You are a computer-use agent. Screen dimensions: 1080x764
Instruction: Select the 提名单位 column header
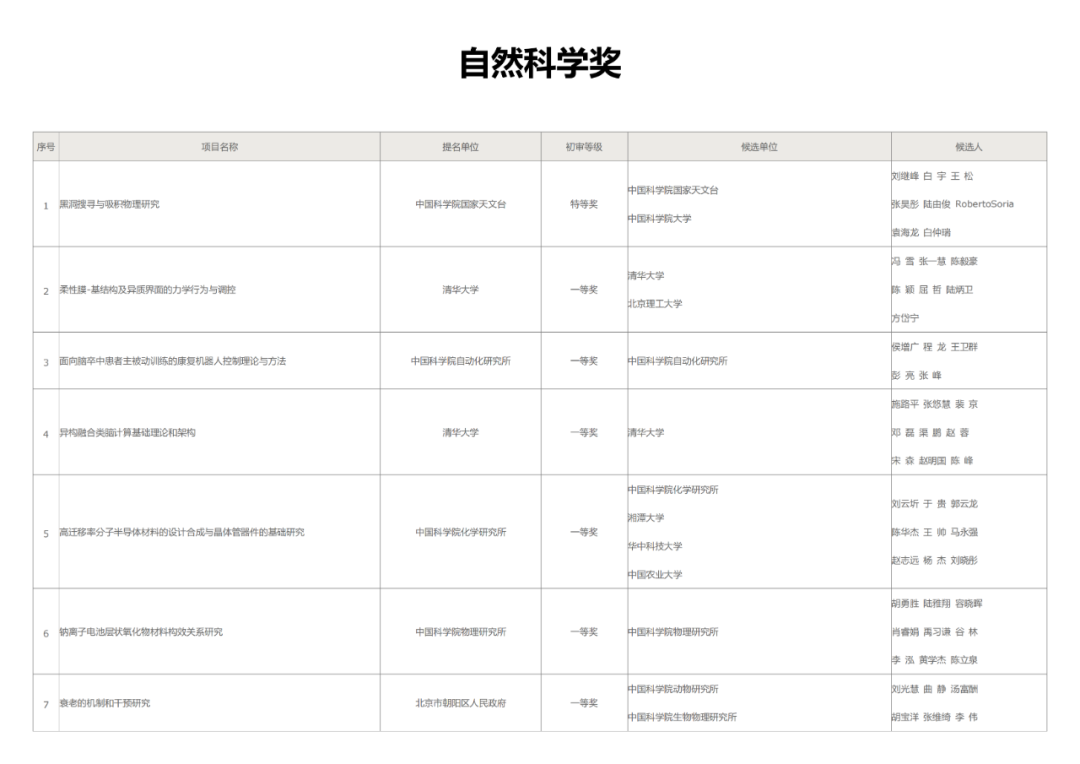(x=460, y=147)
